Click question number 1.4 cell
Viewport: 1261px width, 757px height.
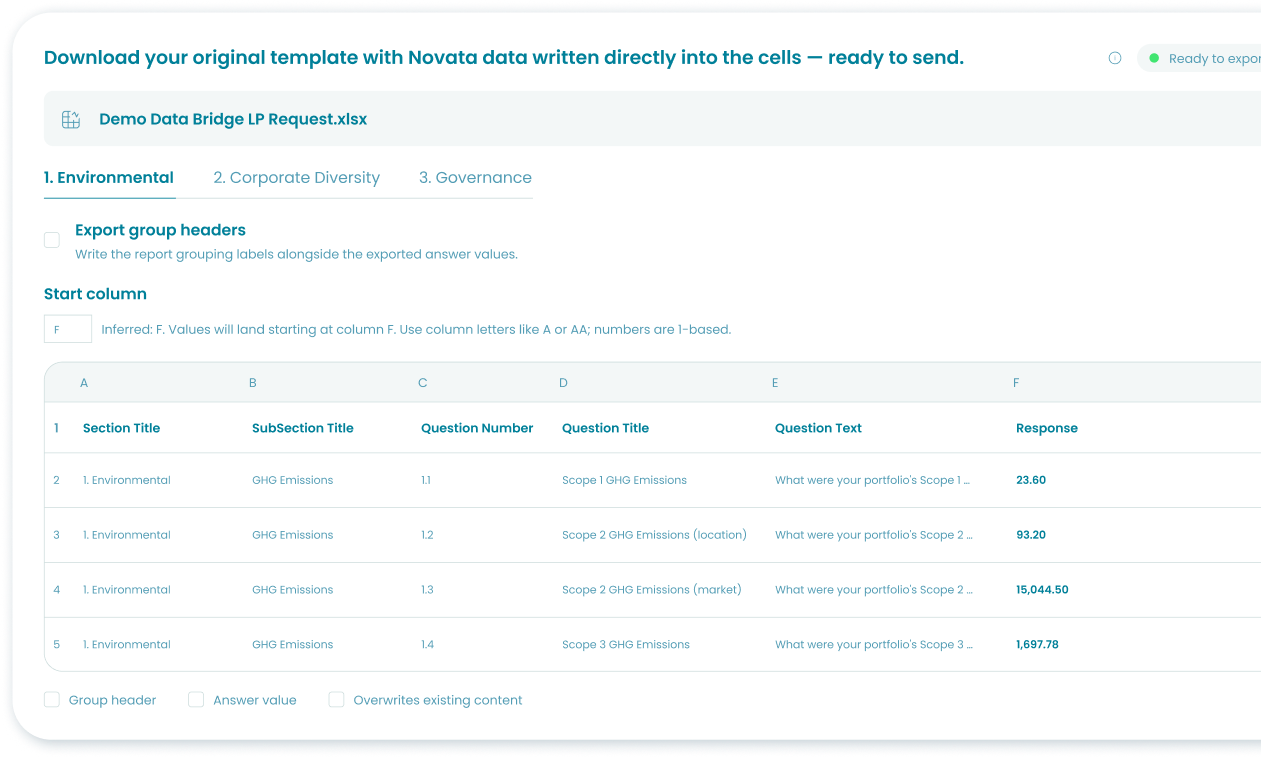[x=427, y=645]
